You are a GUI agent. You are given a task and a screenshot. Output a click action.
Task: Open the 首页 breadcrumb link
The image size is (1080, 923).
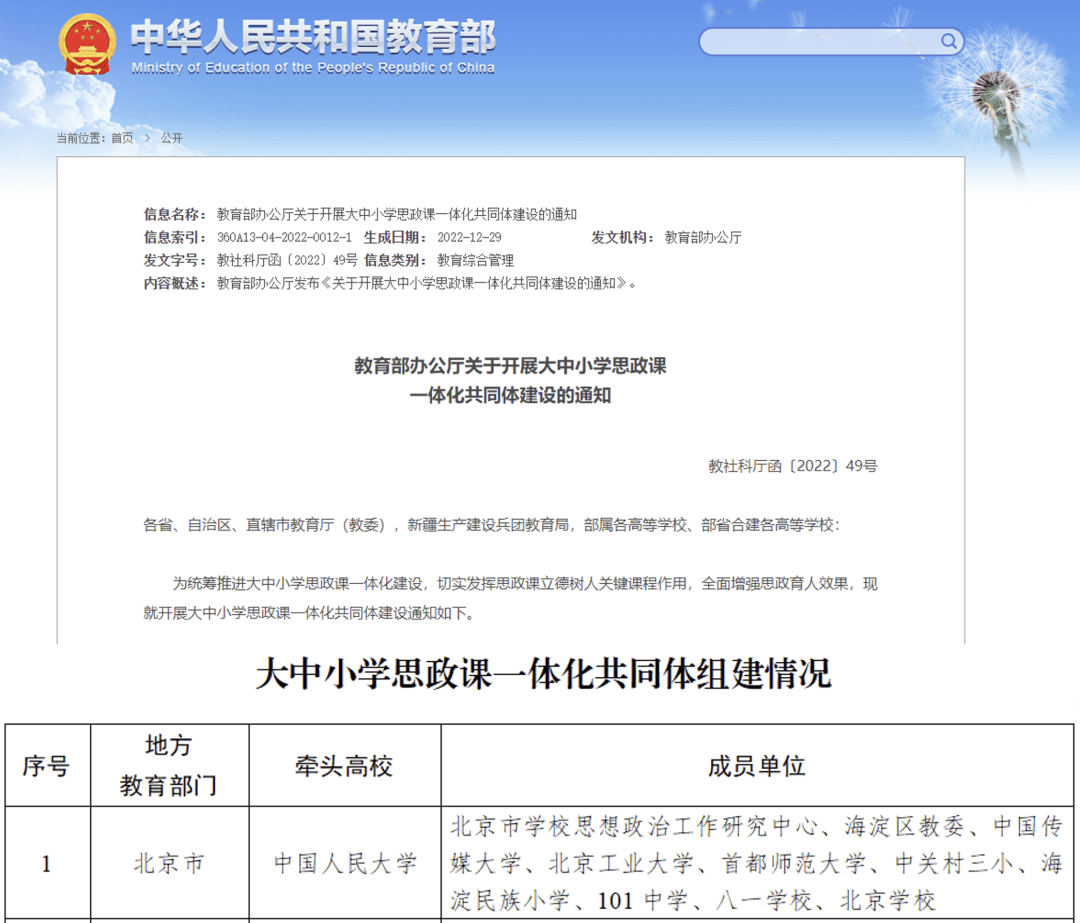(x=123, y=138)
